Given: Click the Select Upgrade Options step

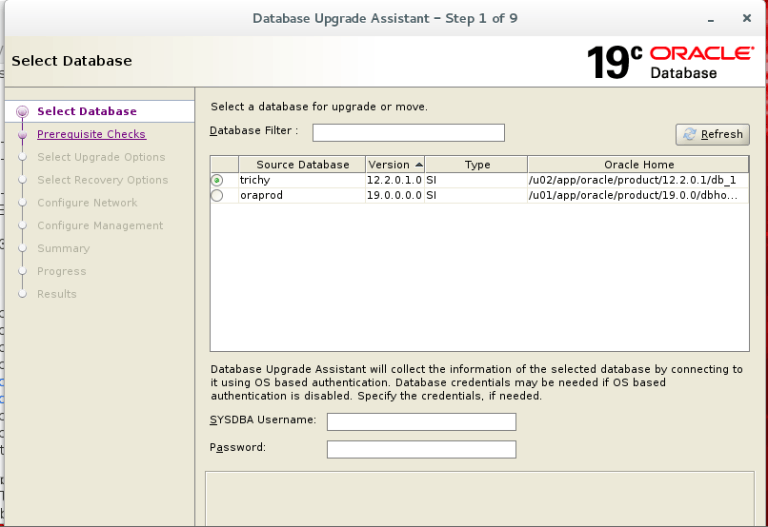Looking at the screenshot, I should (x=101, y=157).
